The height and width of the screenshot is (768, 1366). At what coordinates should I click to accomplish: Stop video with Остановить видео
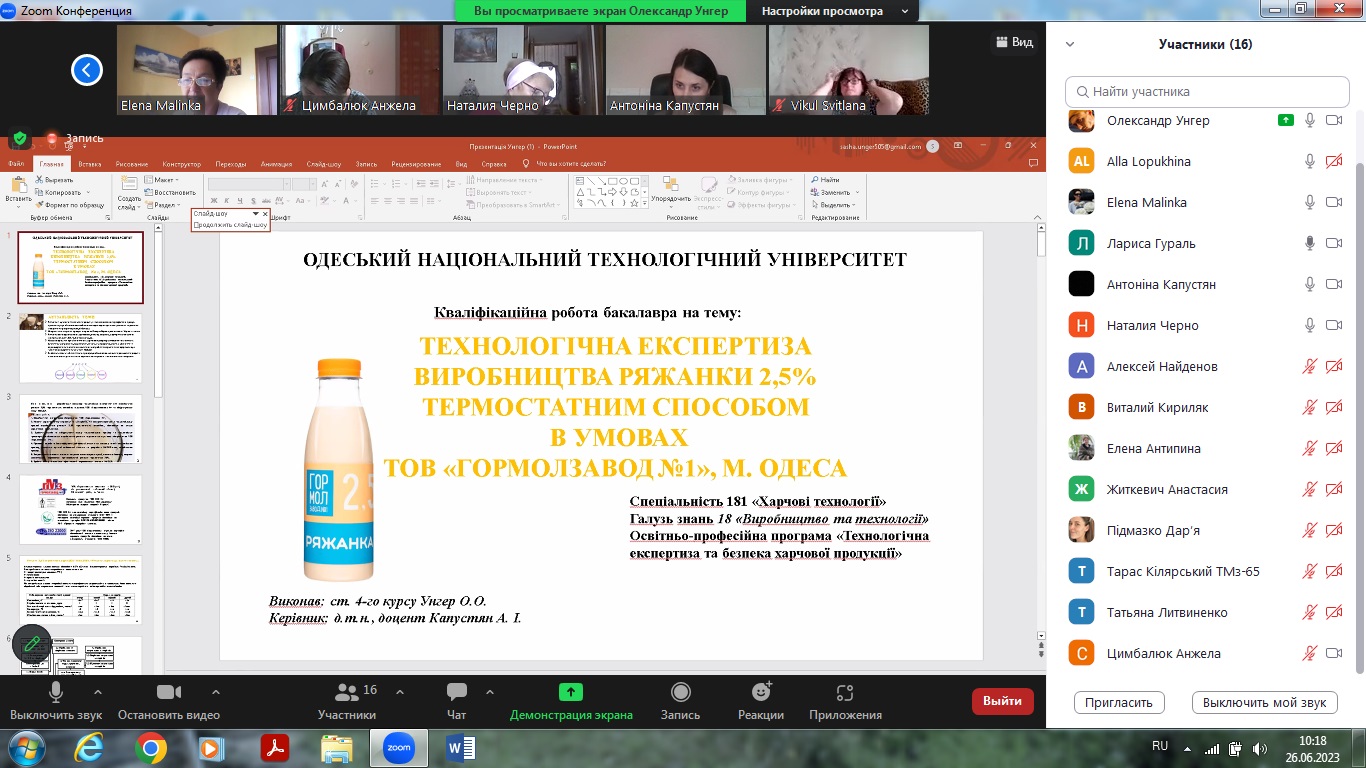(x=168, y=693)
